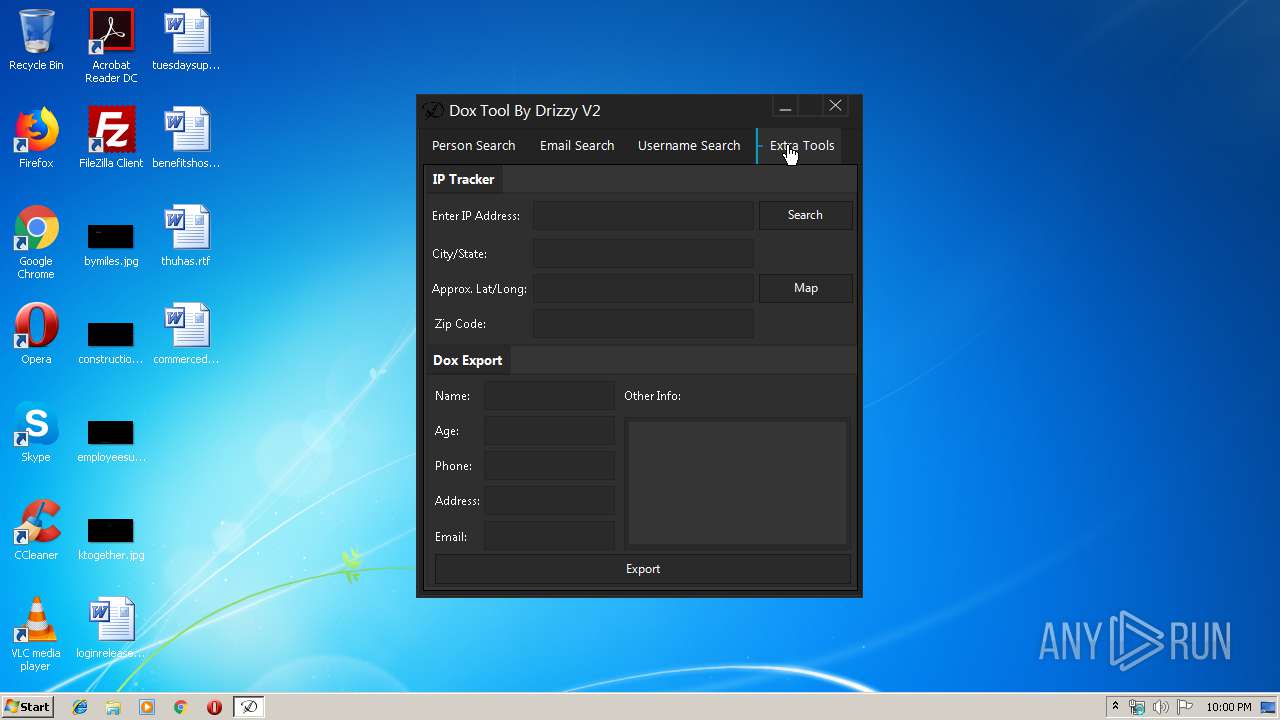Switch to Username Search tab
The image size is (1280, 720).
689,146
